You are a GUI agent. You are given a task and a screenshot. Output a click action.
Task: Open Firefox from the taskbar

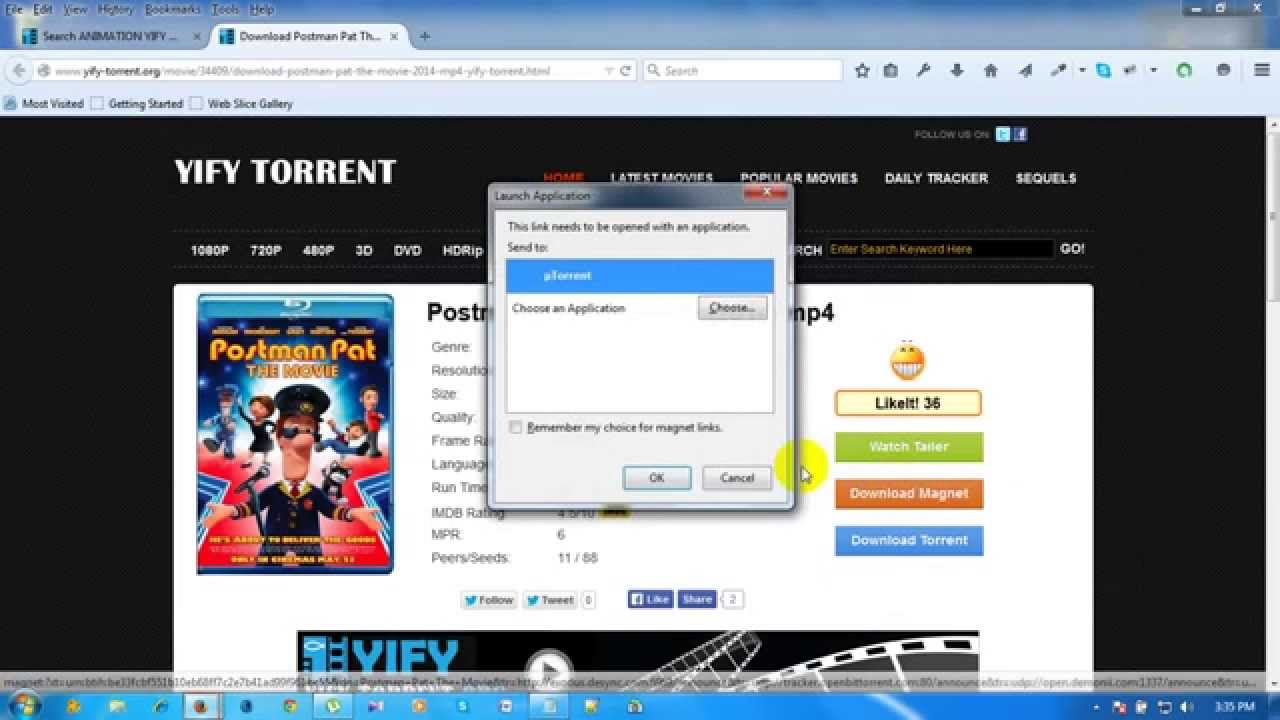pos(200,706)
